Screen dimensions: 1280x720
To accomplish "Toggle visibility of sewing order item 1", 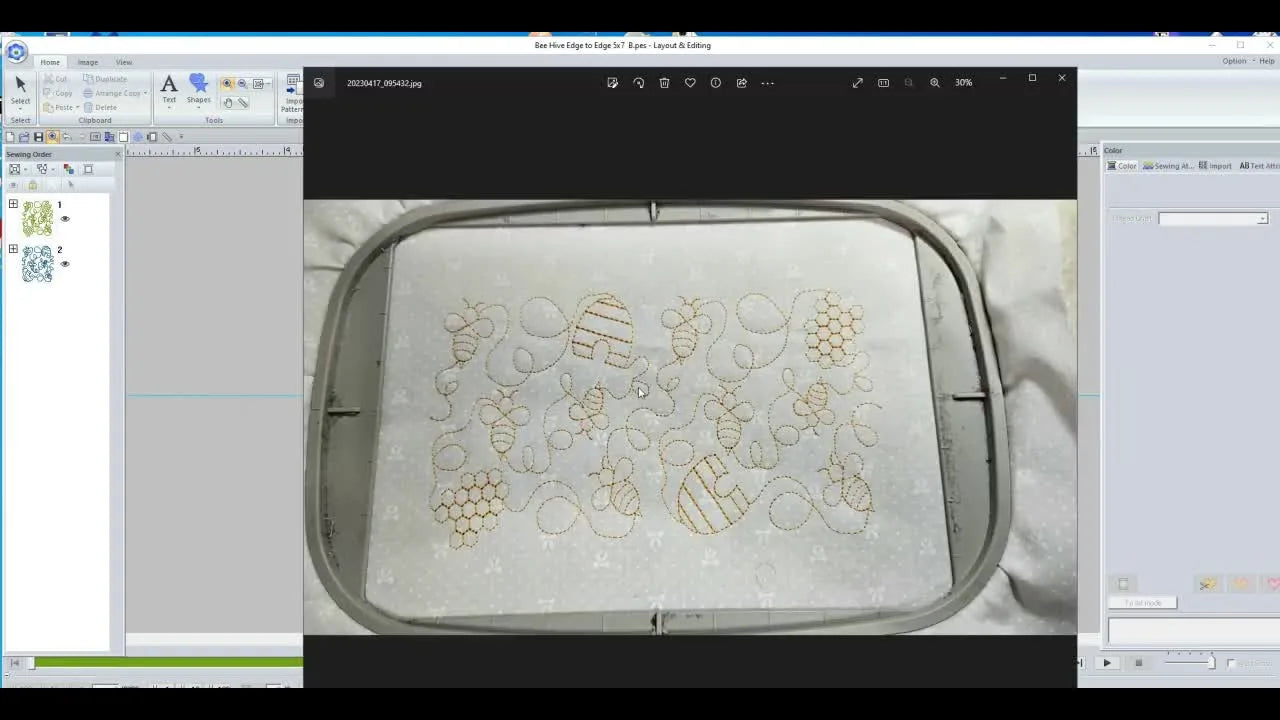I will (x=65, y=218).
